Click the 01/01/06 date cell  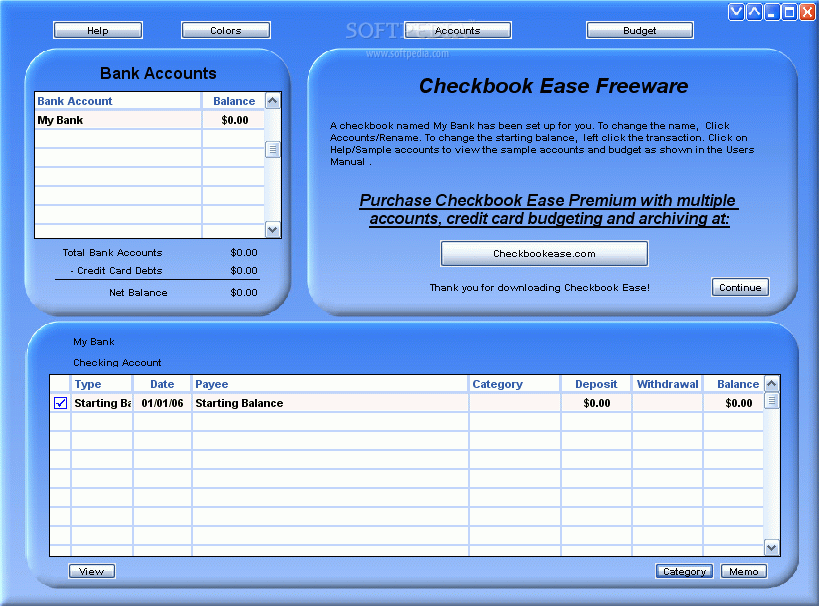click(162, 403)
